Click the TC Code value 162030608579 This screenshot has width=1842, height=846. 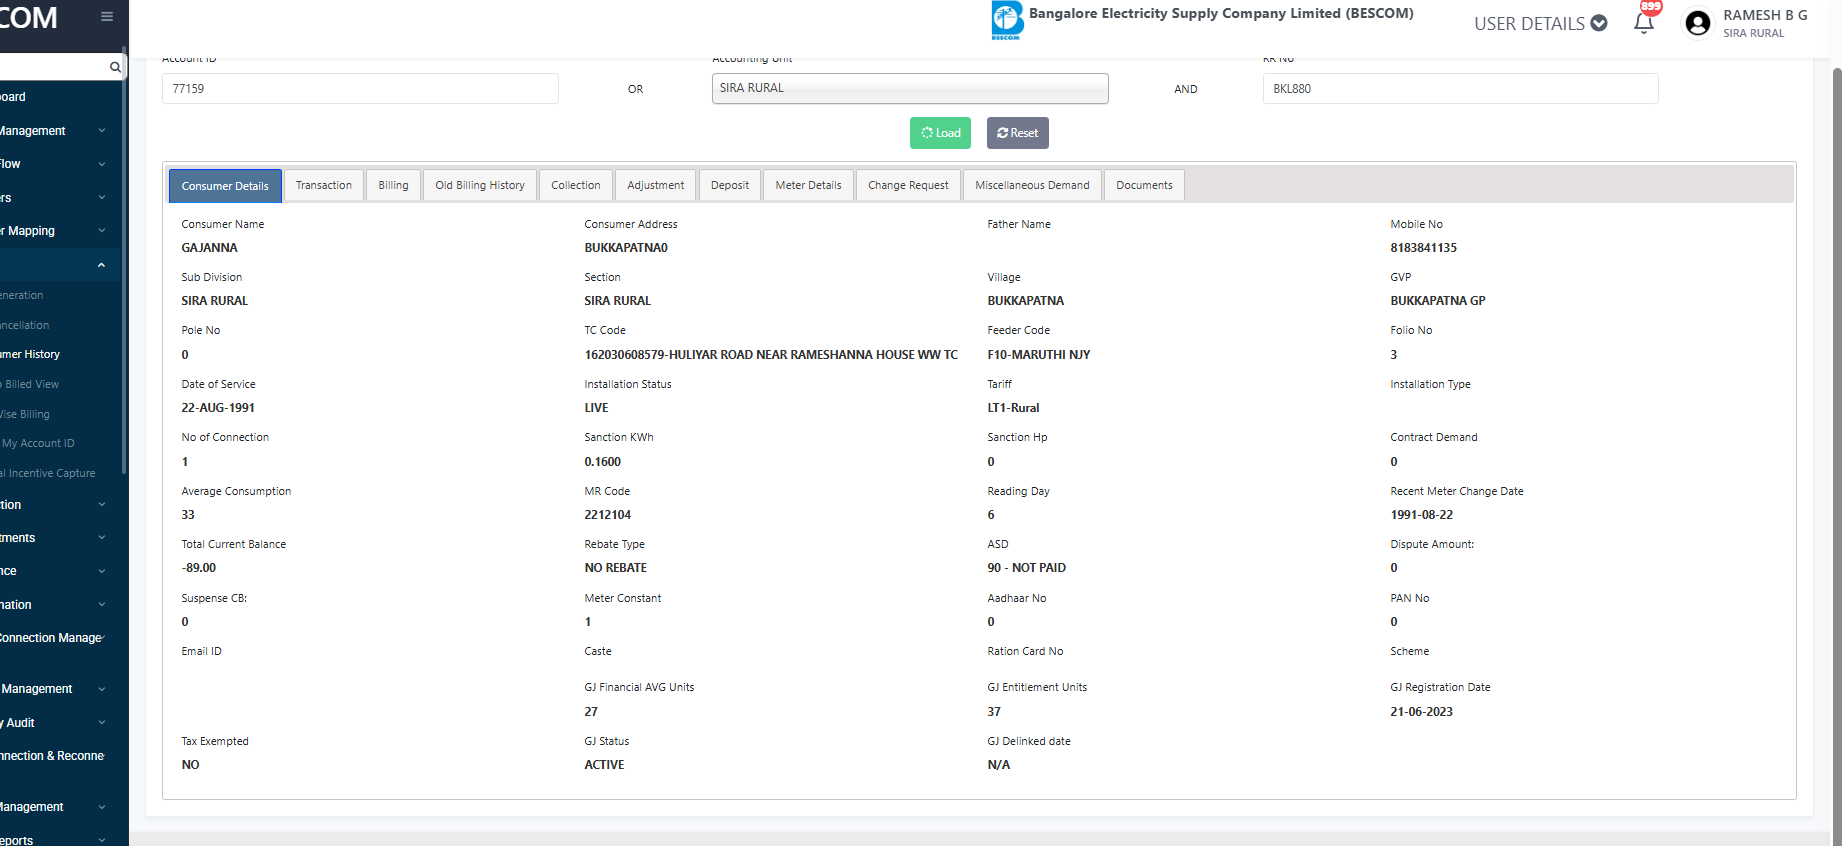[771, 355]
